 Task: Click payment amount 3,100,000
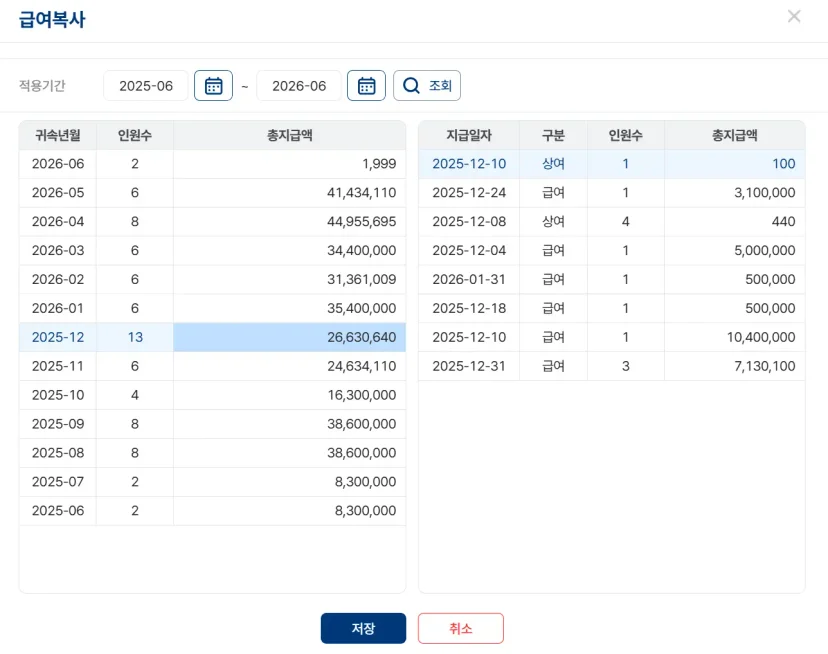pyautogui.click(x=765, y=193)
